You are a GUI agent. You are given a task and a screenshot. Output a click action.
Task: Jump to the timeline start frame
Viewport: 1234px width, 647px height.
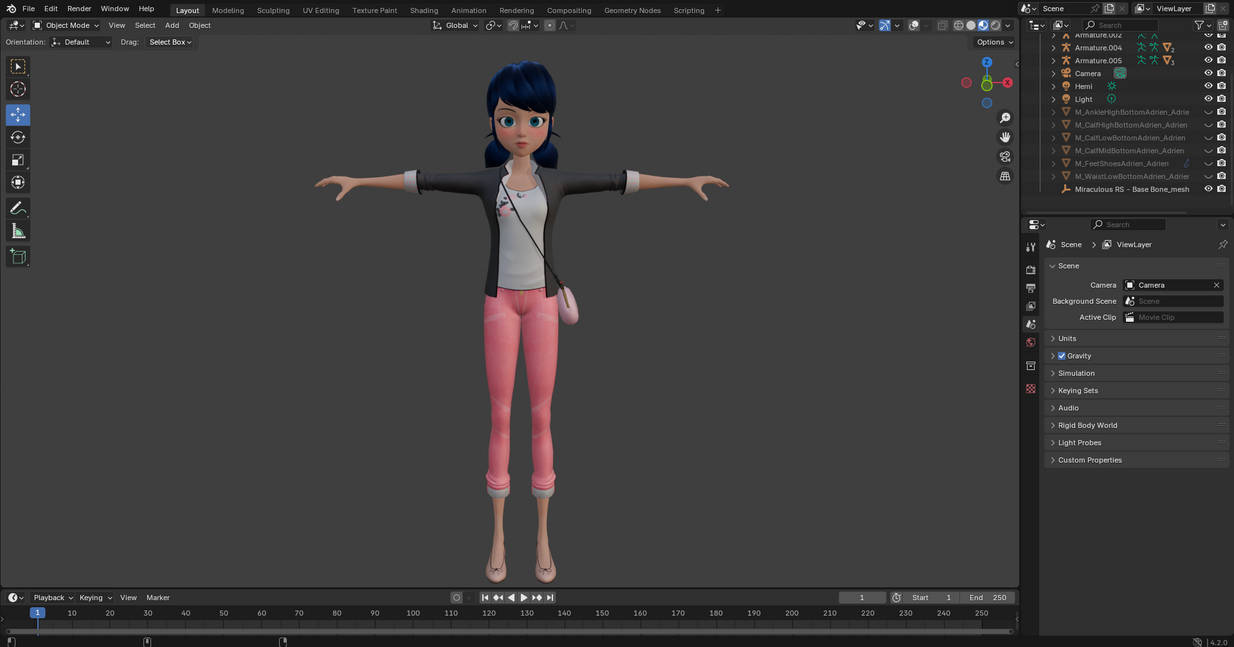pyautogui.click(x=485, y=598)
